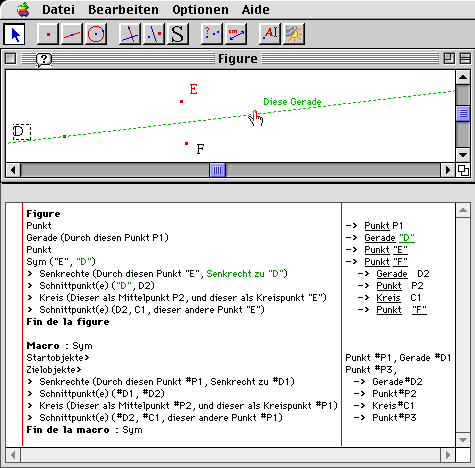Screen dimensions: 475x468
Task: Pick the perpendicular construction tool
Action: [x=130, y=34]
